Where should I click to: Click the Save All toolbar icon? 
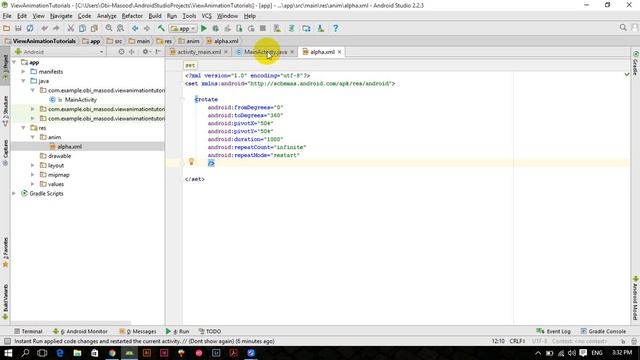(x=18, y=28)
